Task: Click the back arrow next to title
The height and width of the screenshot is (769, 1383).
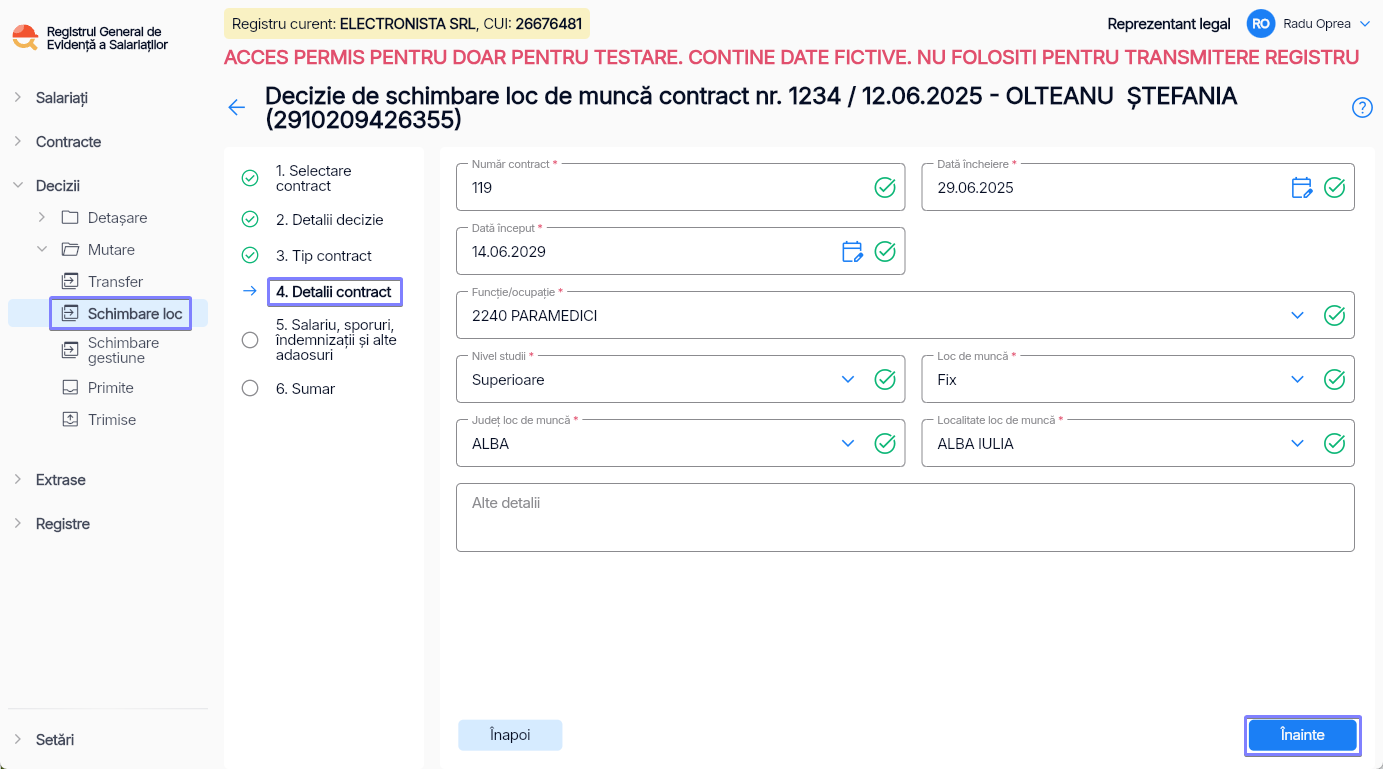Action: click(x=237, y=108)
